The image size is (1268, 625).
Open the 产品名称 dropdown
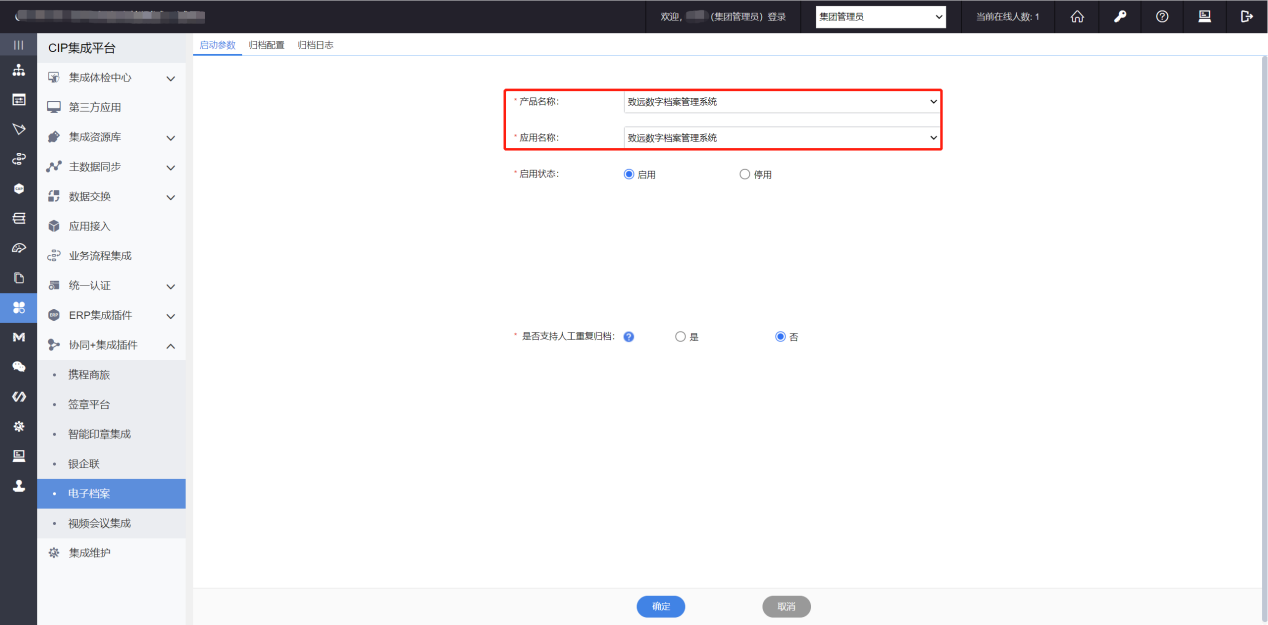pos(782,101)
